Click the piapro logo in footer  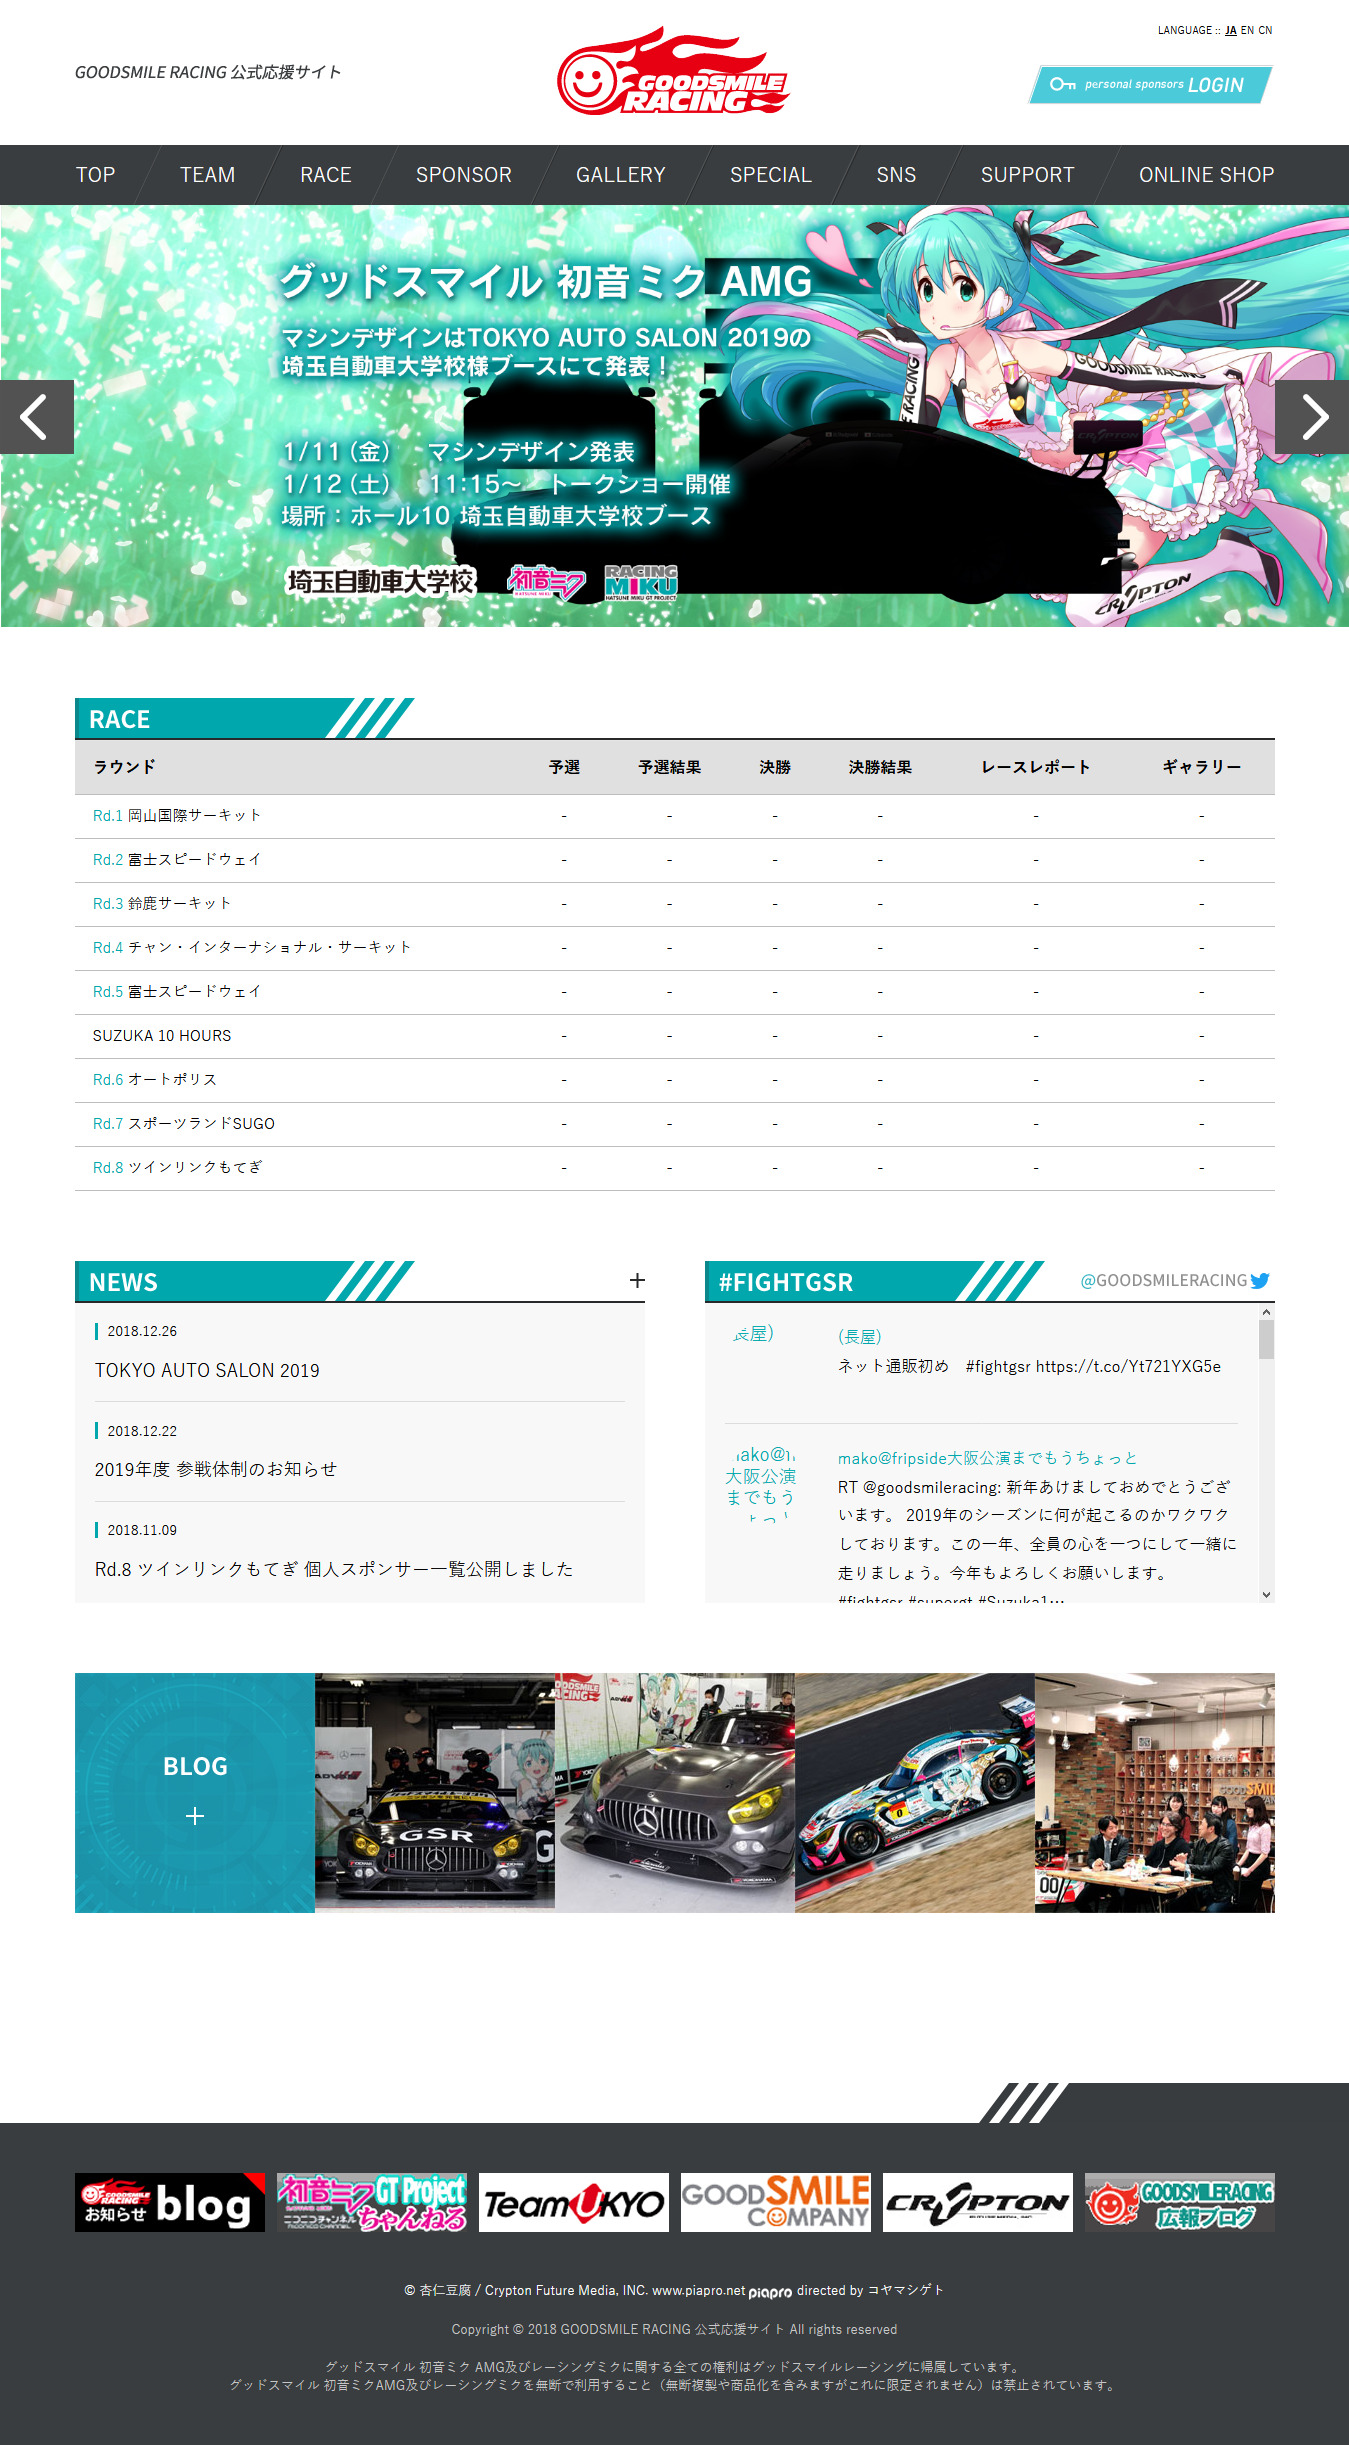tap(770, 2292)
